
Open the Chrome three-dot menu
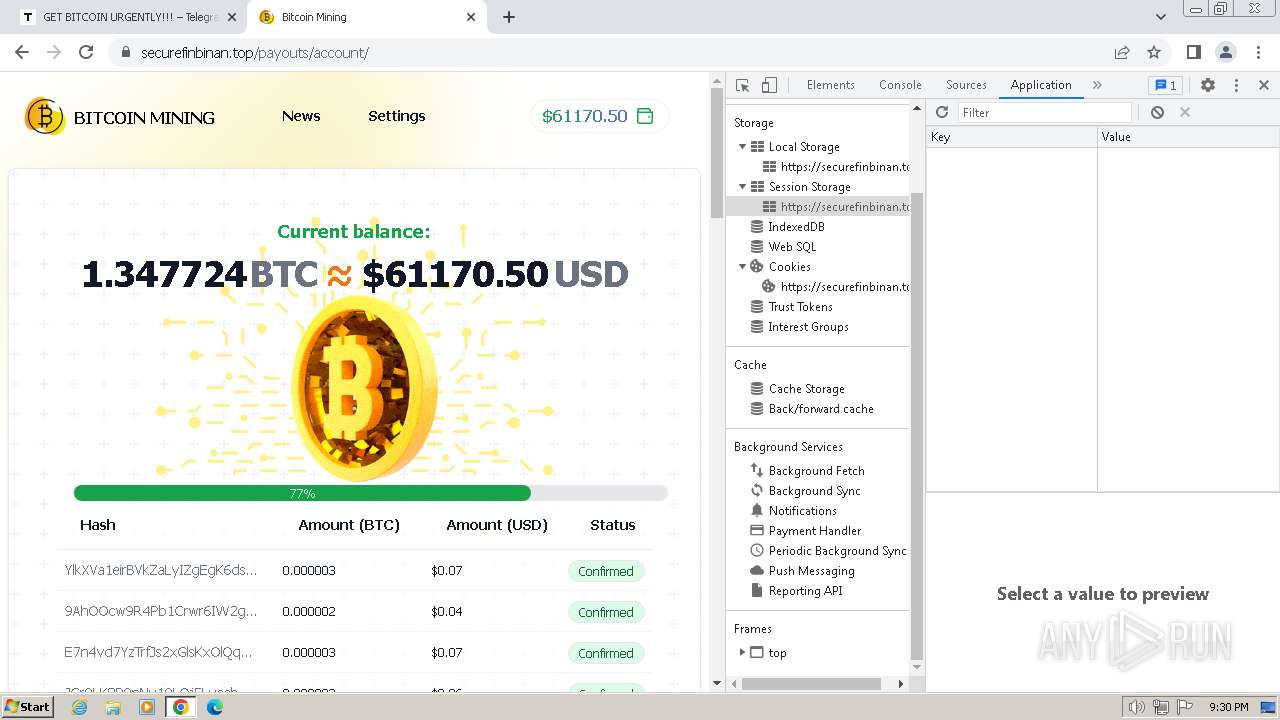[1258, 52]
